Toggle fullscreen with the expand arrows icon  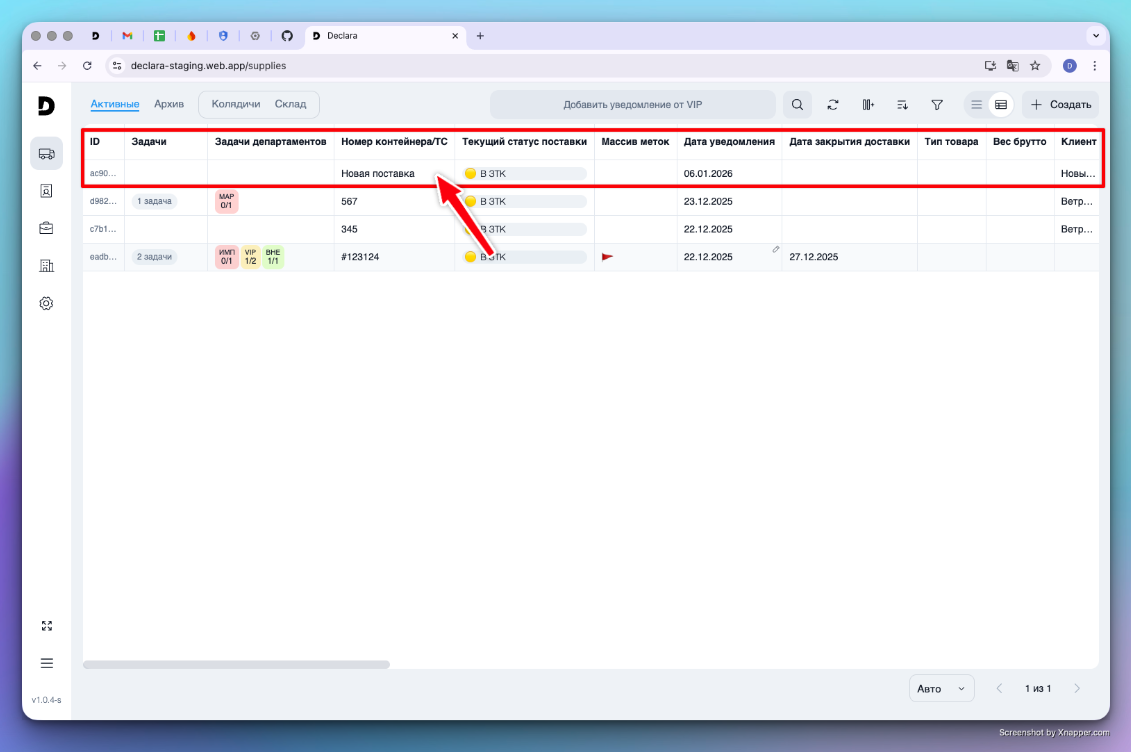click(47, 626)
